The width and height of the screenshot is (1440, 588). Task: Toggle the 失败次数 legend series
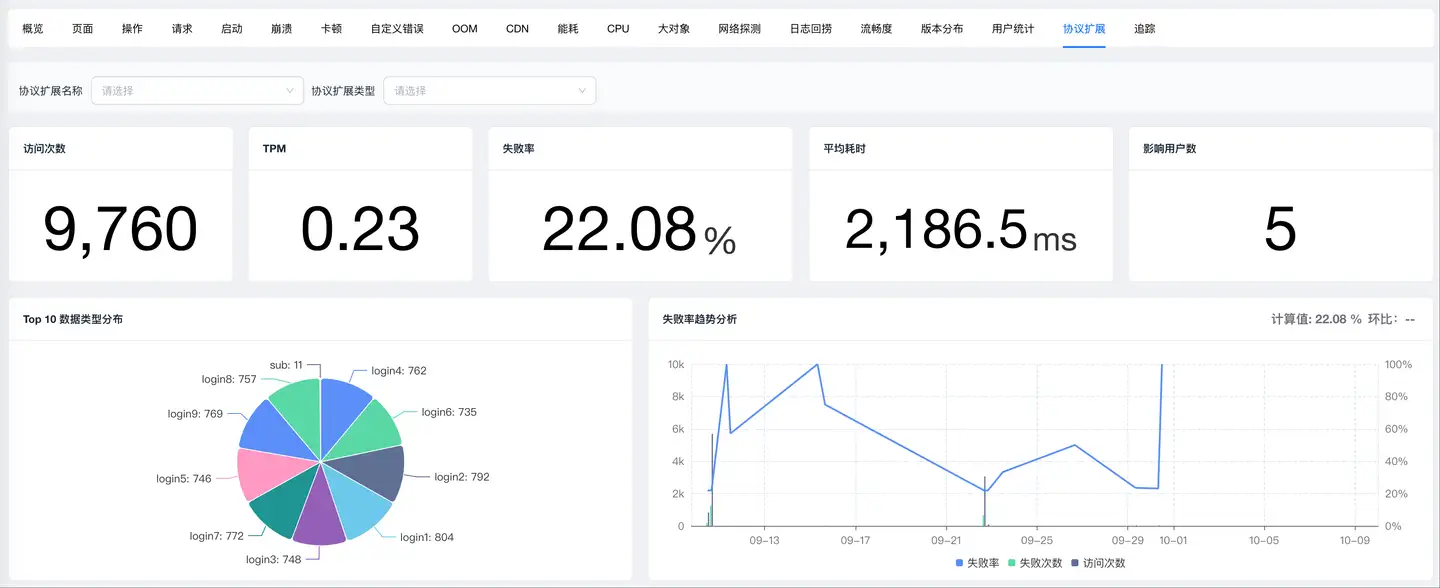[x=1034, y=563]
